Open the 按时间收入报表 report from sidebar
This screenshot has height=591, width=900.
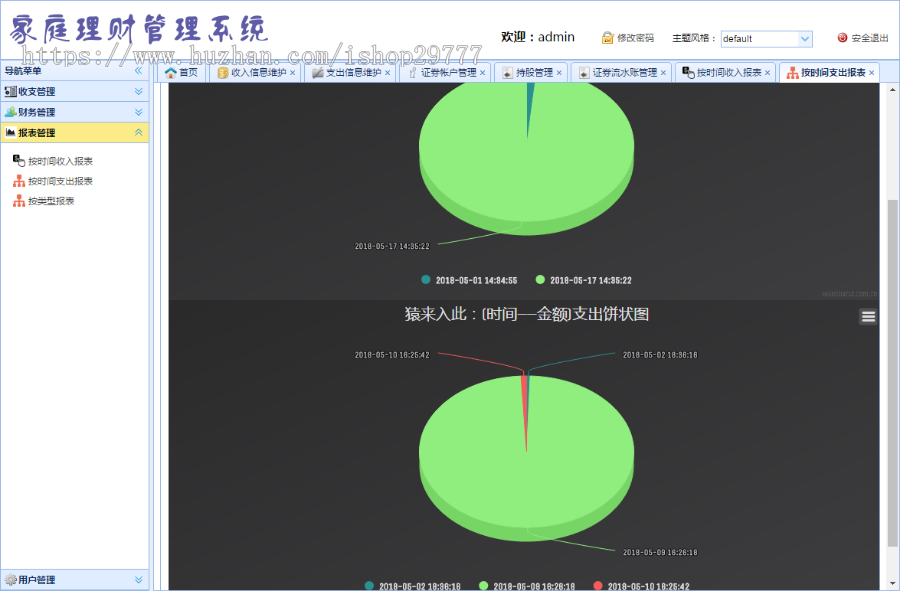pyautogui.click(x=62, y=160)
